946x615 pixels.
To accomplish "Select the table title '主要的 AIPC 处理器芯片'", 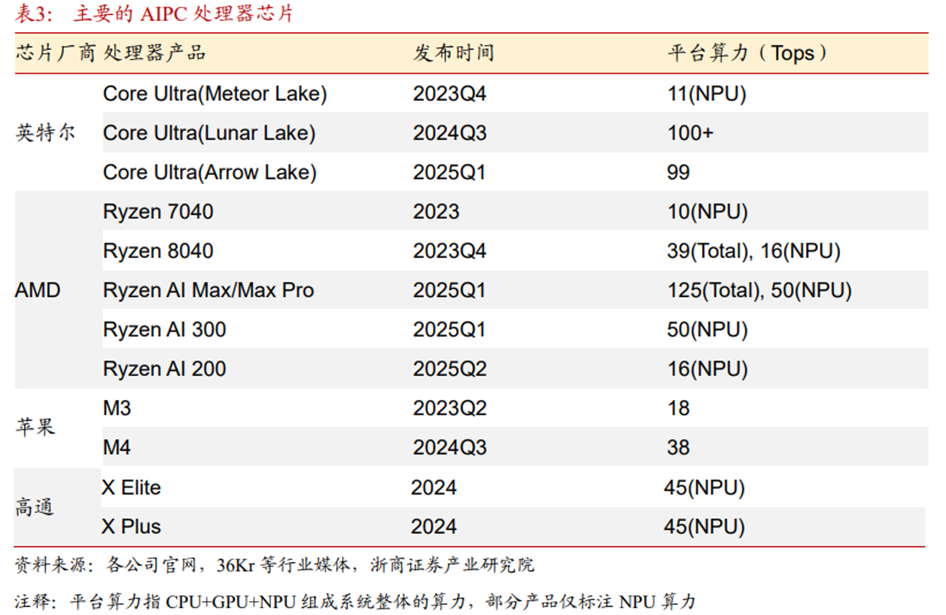I will pyautogui.click(x=183, y=13).
